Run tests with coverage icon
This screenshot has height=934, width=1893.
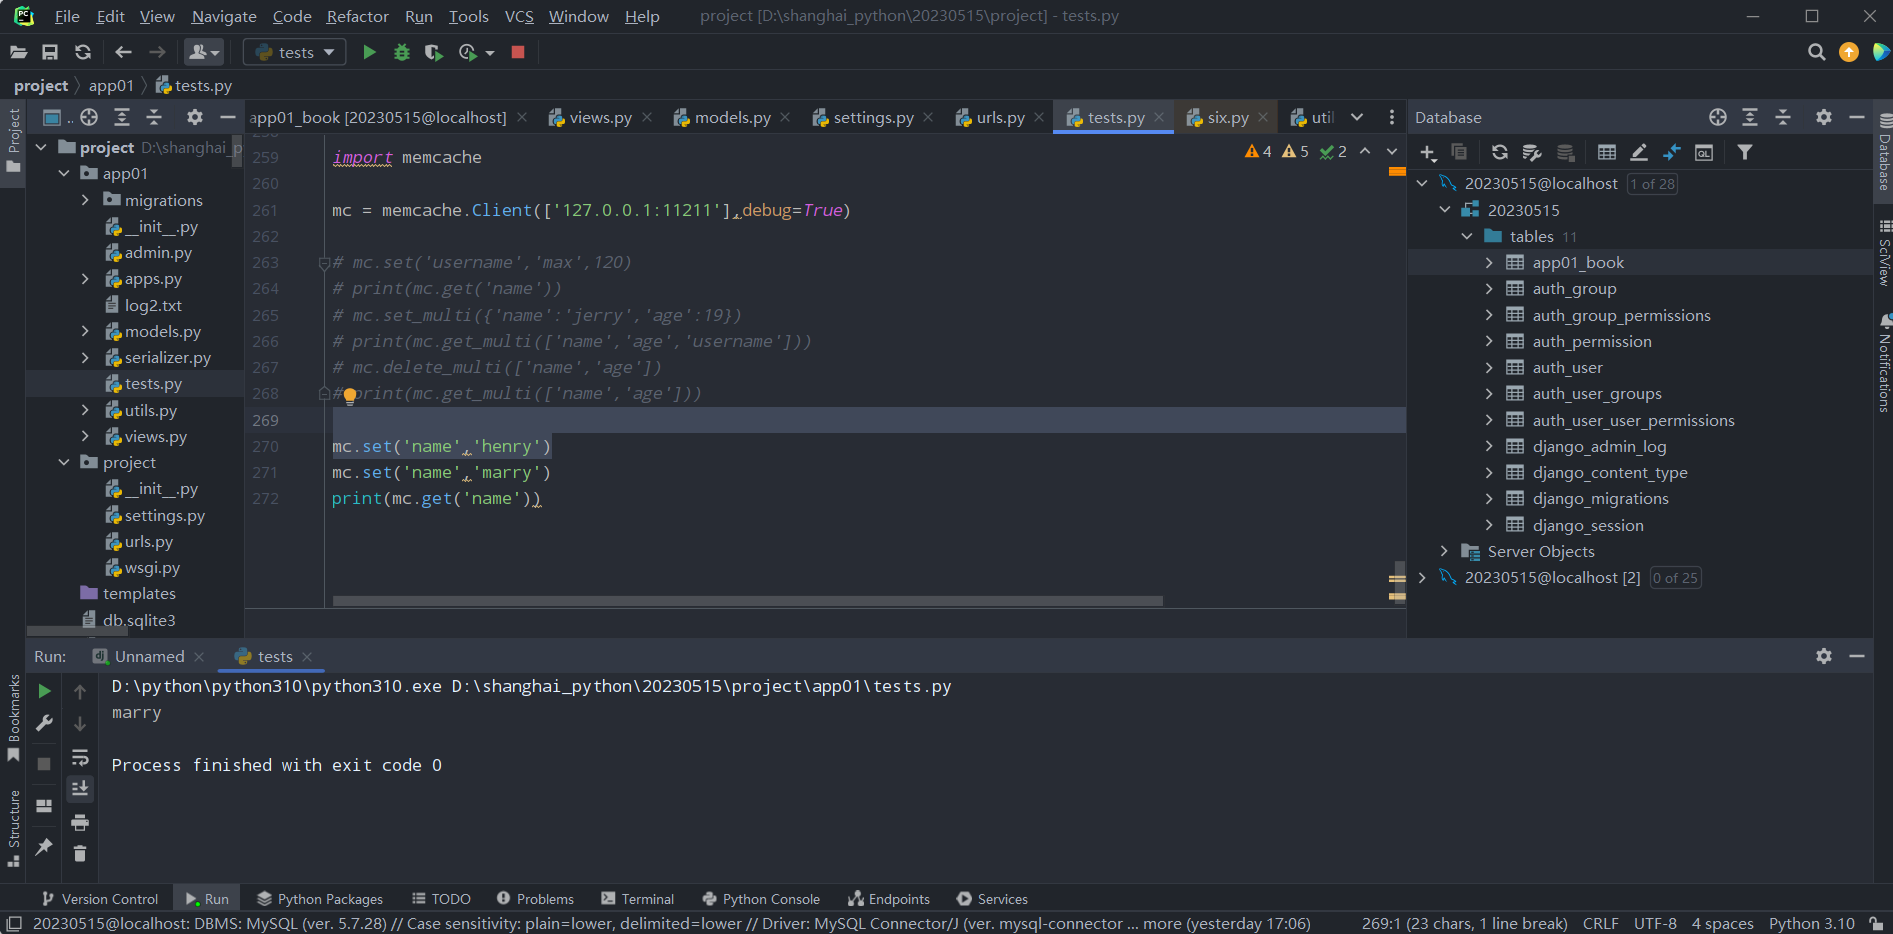433,52
